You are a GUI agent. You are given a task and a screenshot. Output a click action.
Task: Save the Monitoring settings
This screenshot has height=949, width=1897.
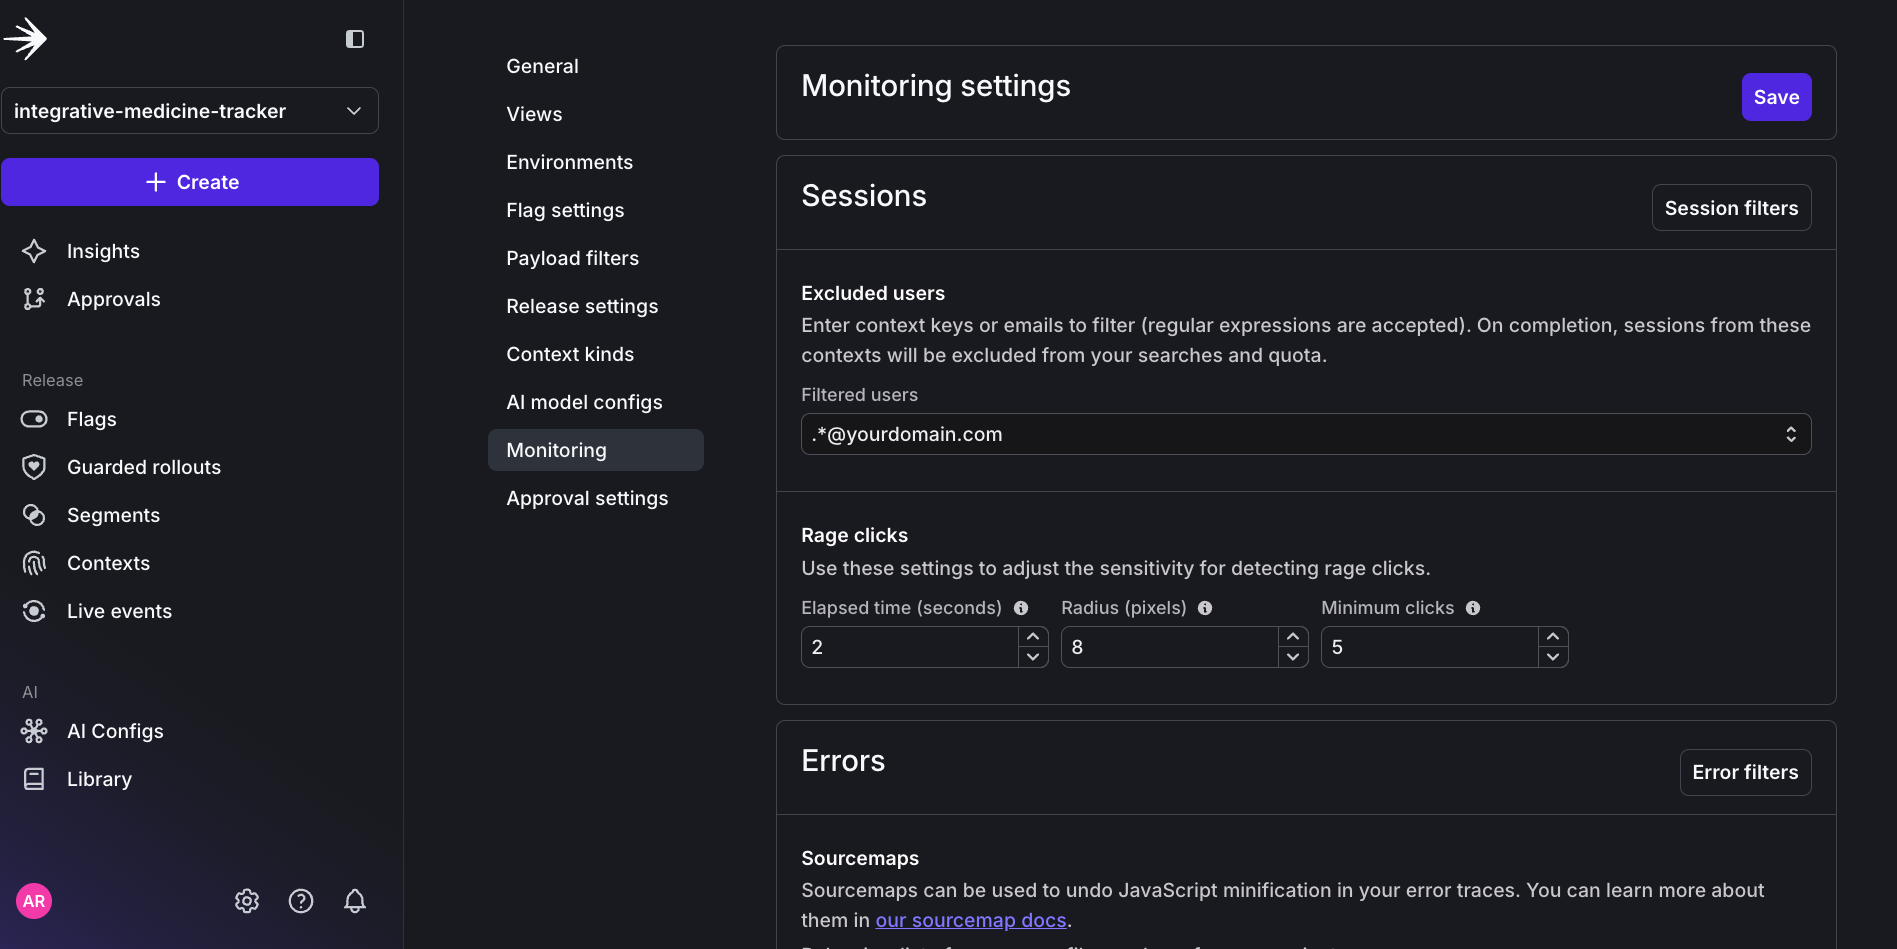click(x=1775, y=97)
